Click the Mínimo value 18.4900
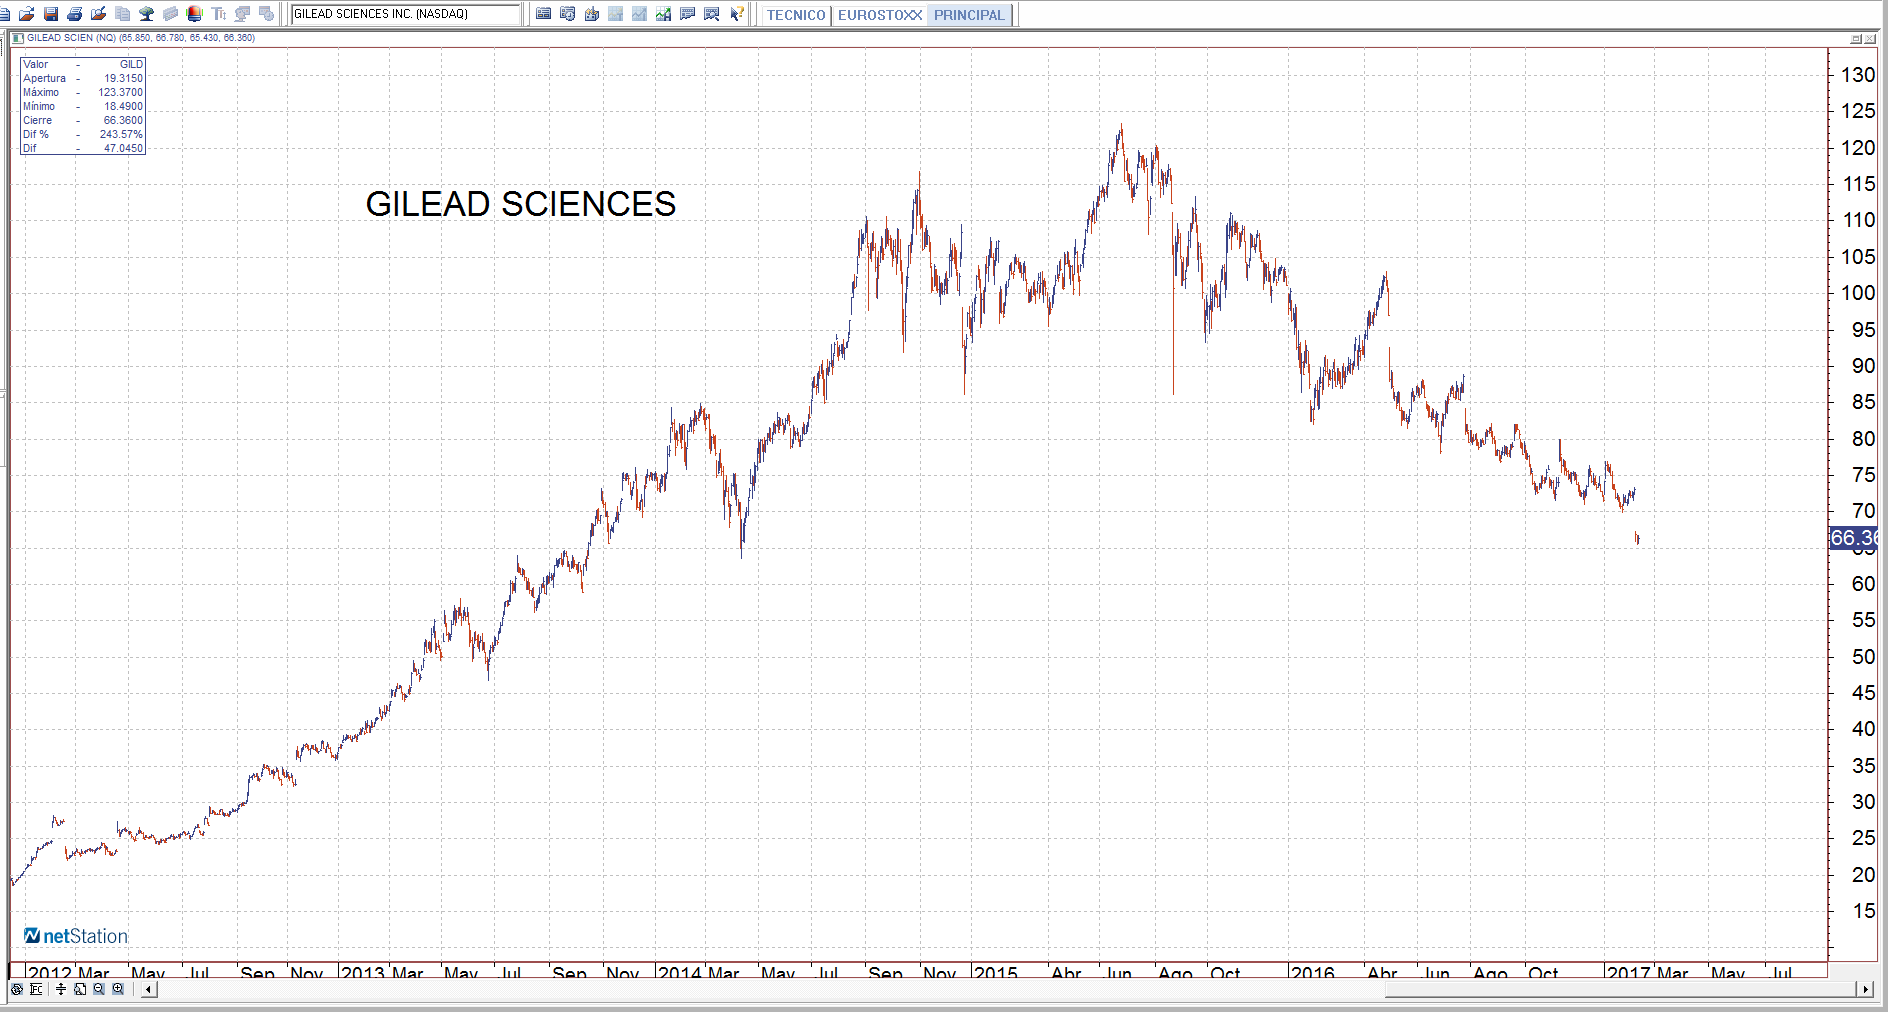Viewport: 1888px width, 1012px height. coord(123,106)
